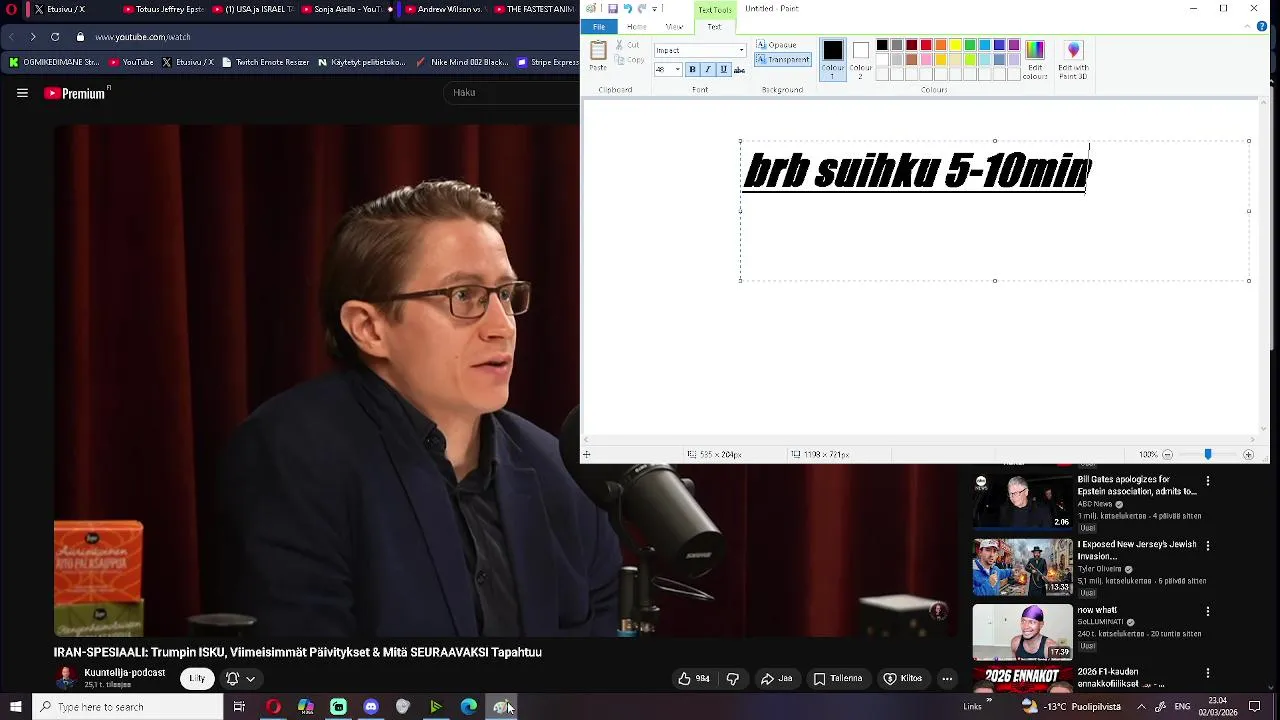
Task: Open the YouTube hamburger guide menu
Action: [22, 93]
